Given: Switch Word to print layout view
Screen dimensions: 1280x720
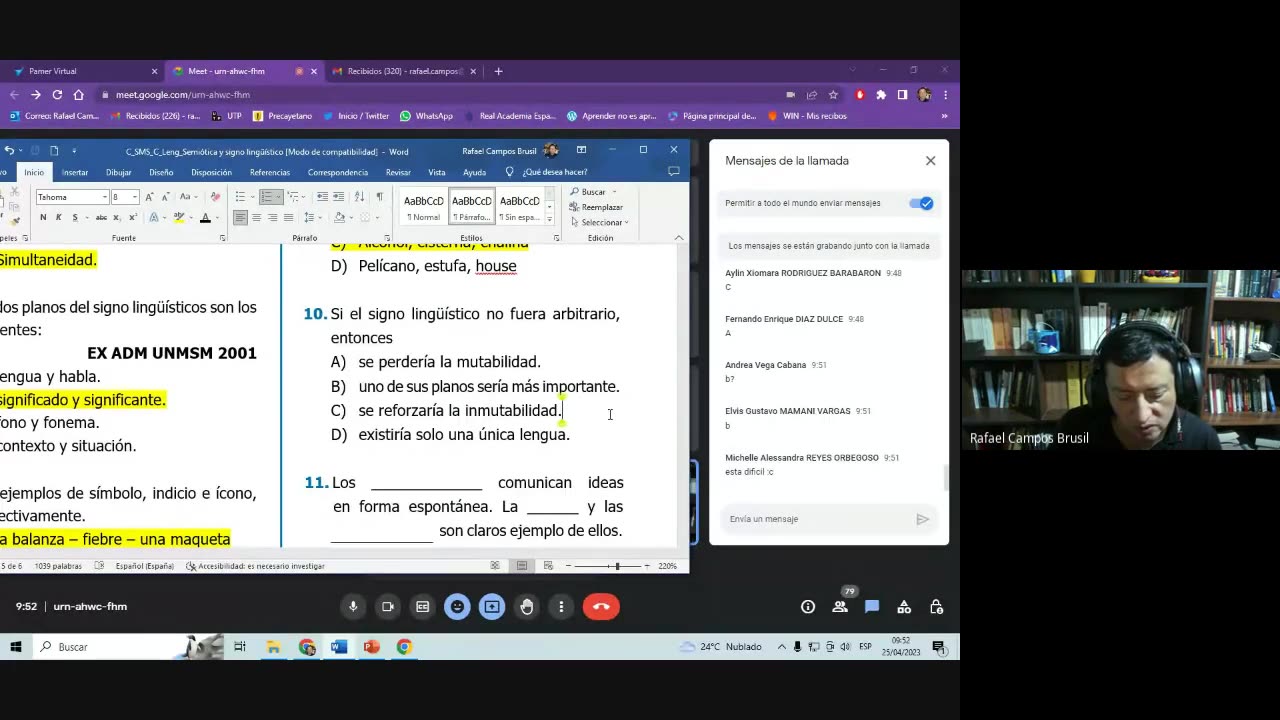Looking at the screenshot, I should [522, 566].
